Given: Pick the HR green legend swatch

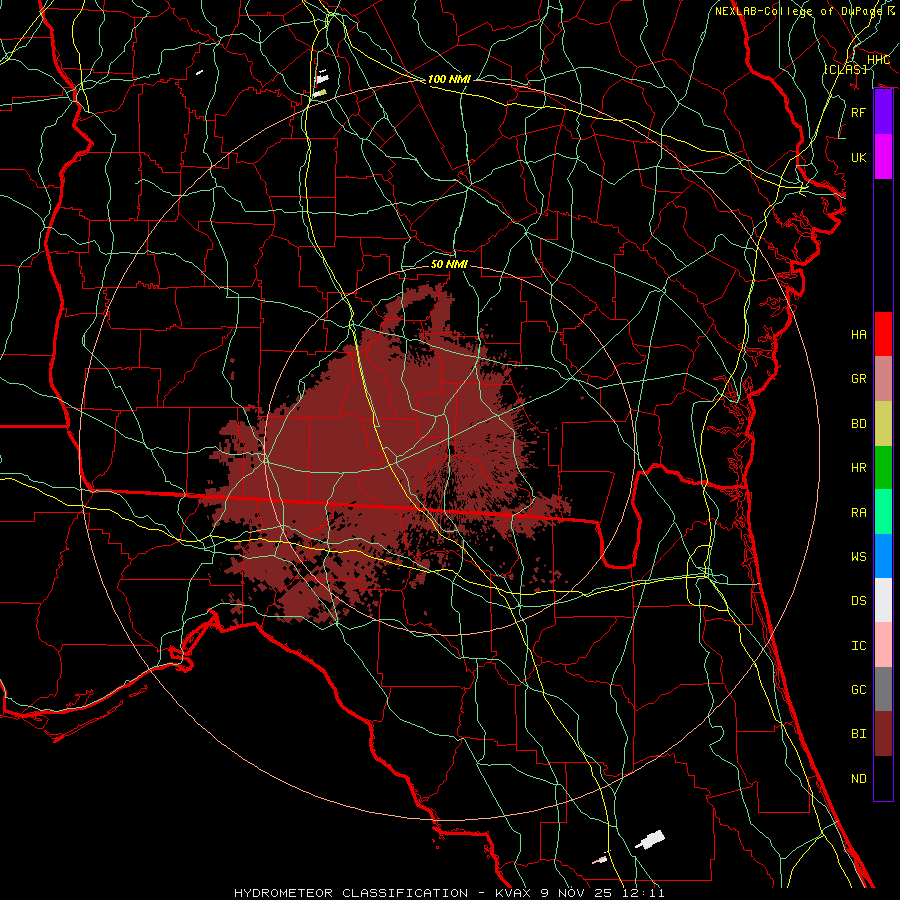Looking at the screenshot, I should (883, 467).
